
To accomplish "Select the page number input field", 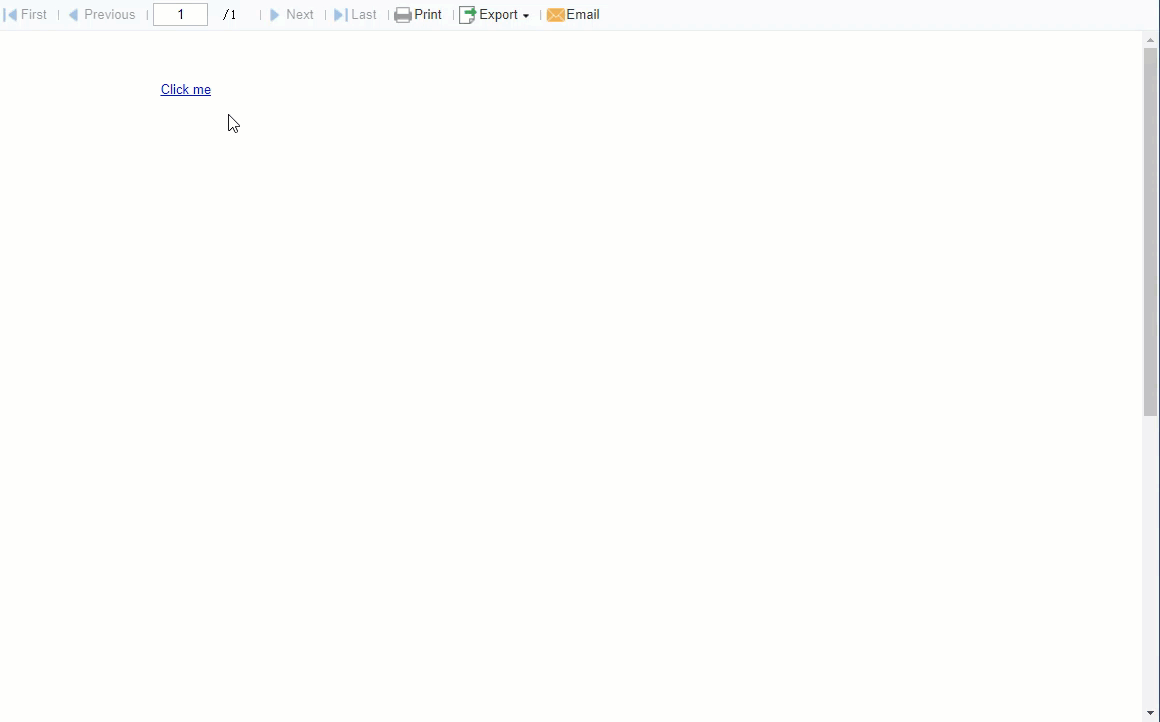I will (x=180, y=14).
